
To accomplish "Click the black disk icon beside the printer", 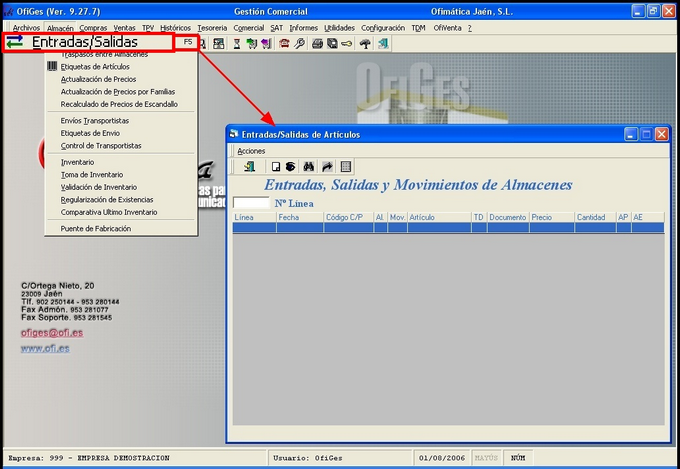I will point(332,43).
